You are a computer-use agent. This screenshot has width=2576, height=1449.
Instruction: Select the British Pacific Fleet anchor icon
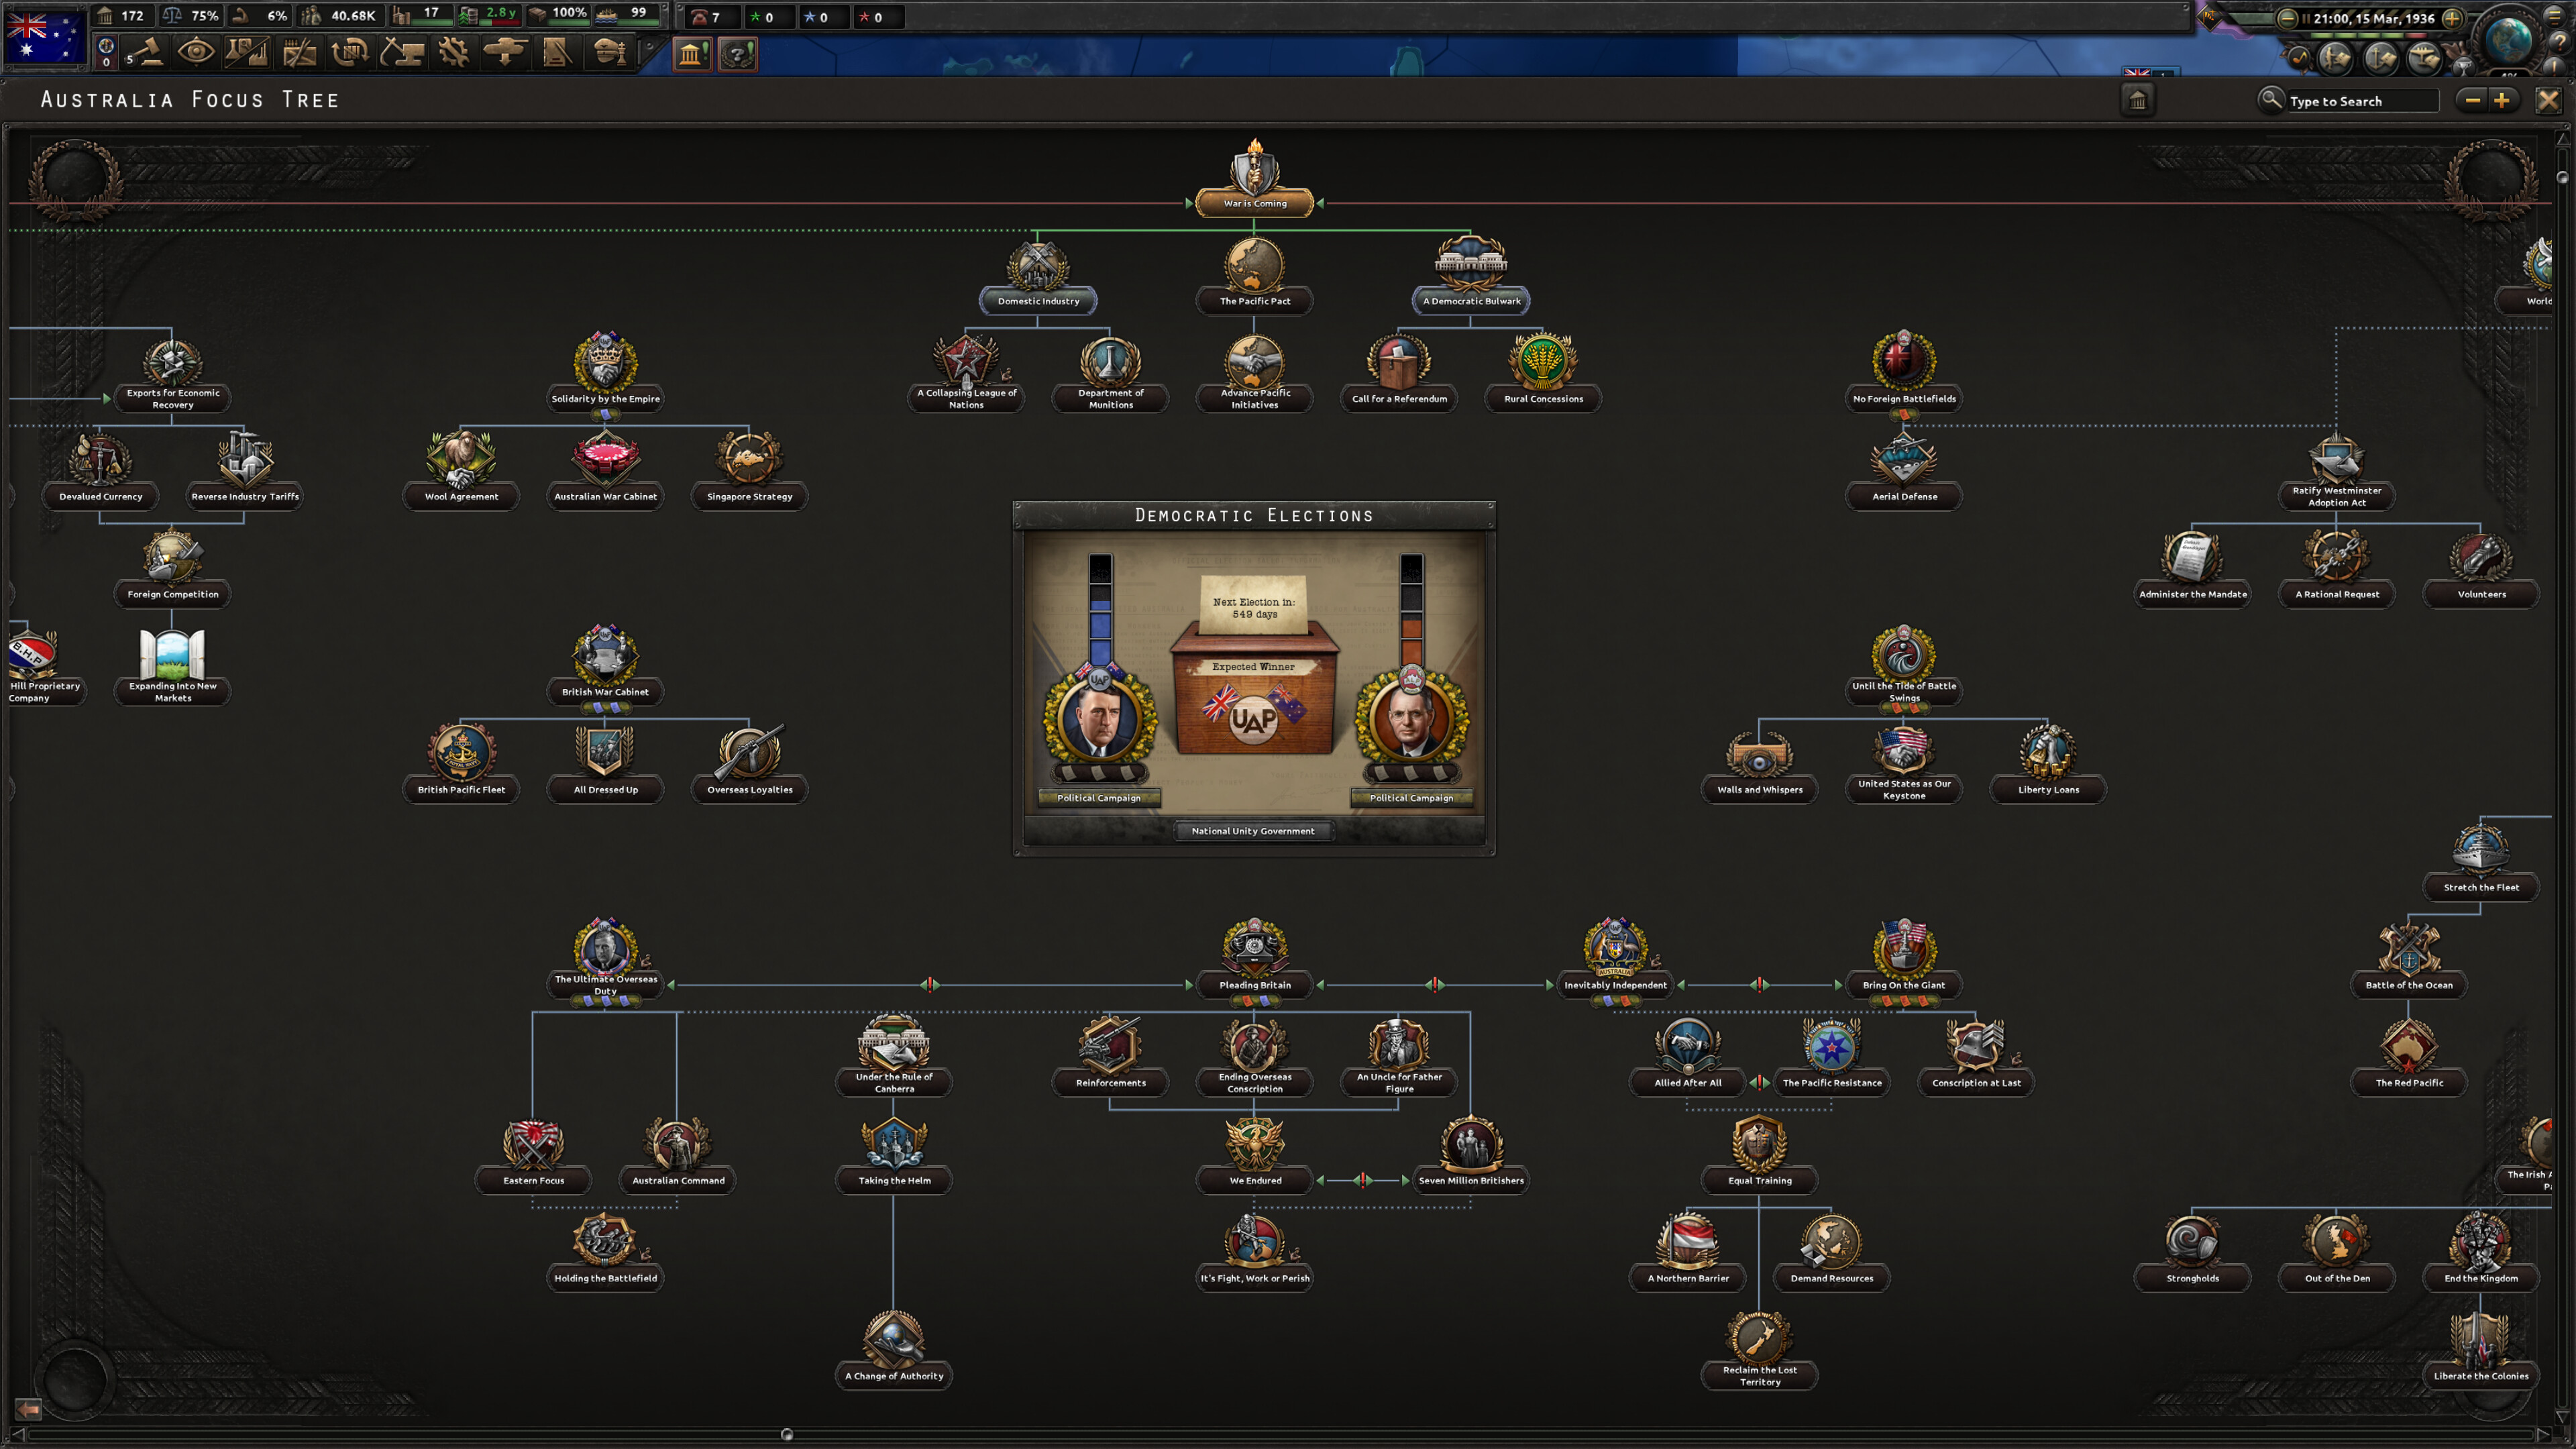pos(461,752)
